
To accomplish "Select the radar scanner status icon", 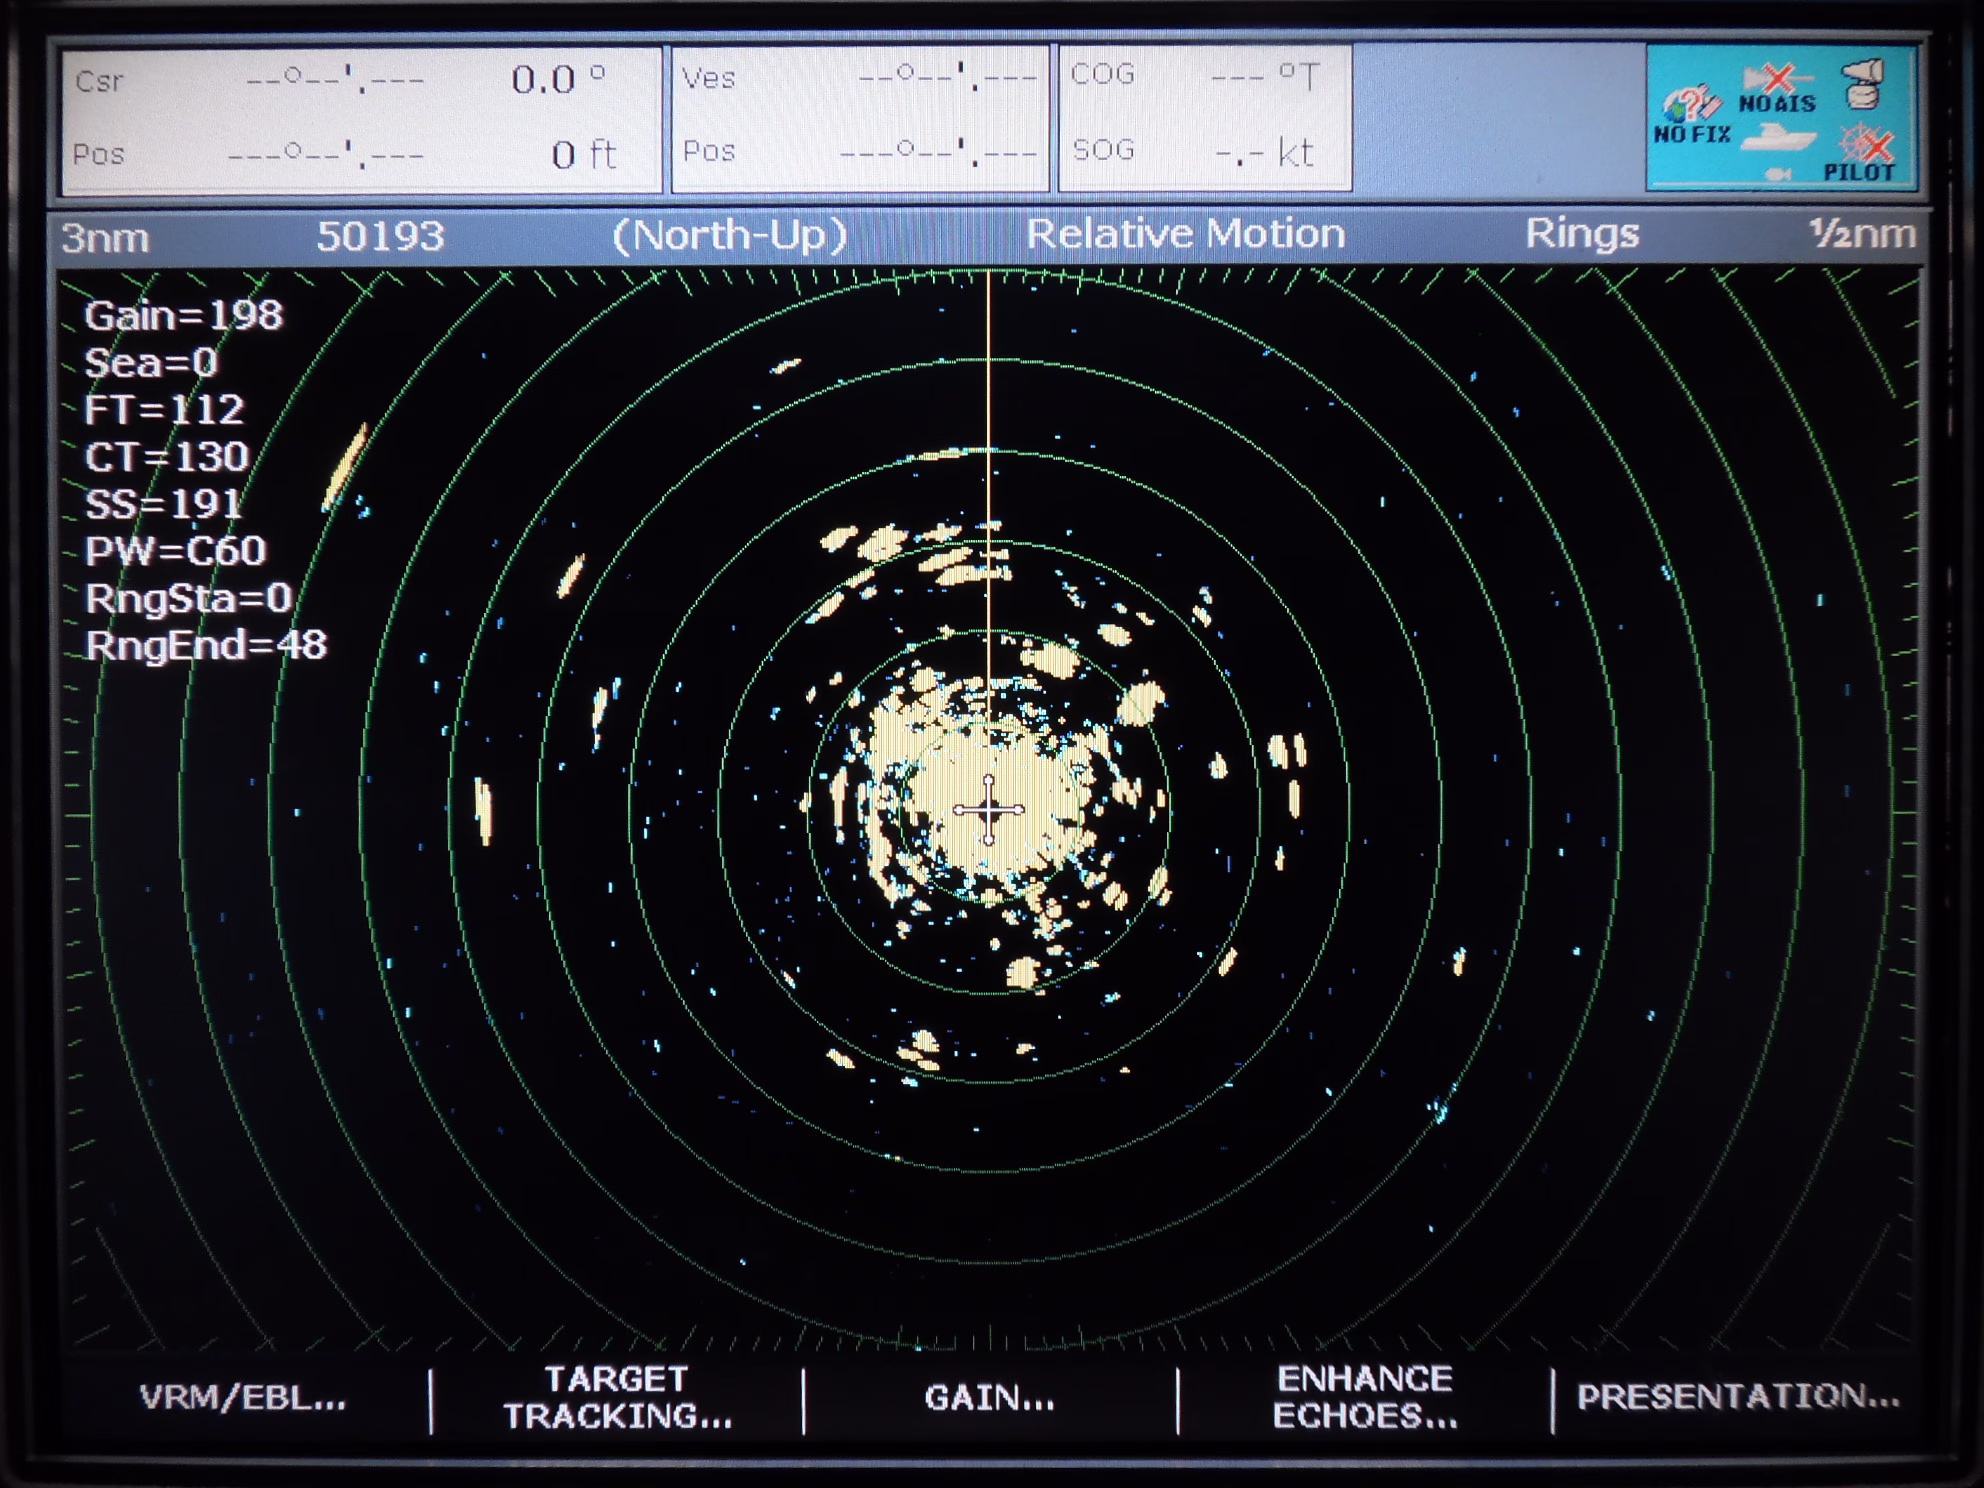I will [1863, 83].
